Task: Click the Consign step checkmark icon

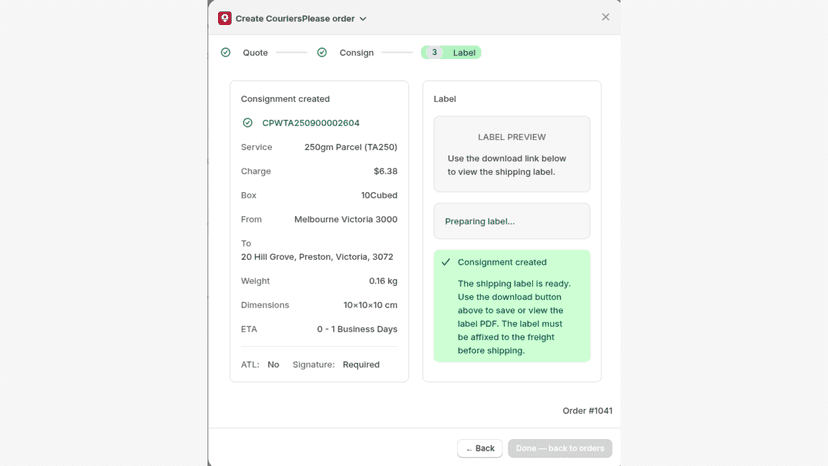Action: click(x=322, y=52)
